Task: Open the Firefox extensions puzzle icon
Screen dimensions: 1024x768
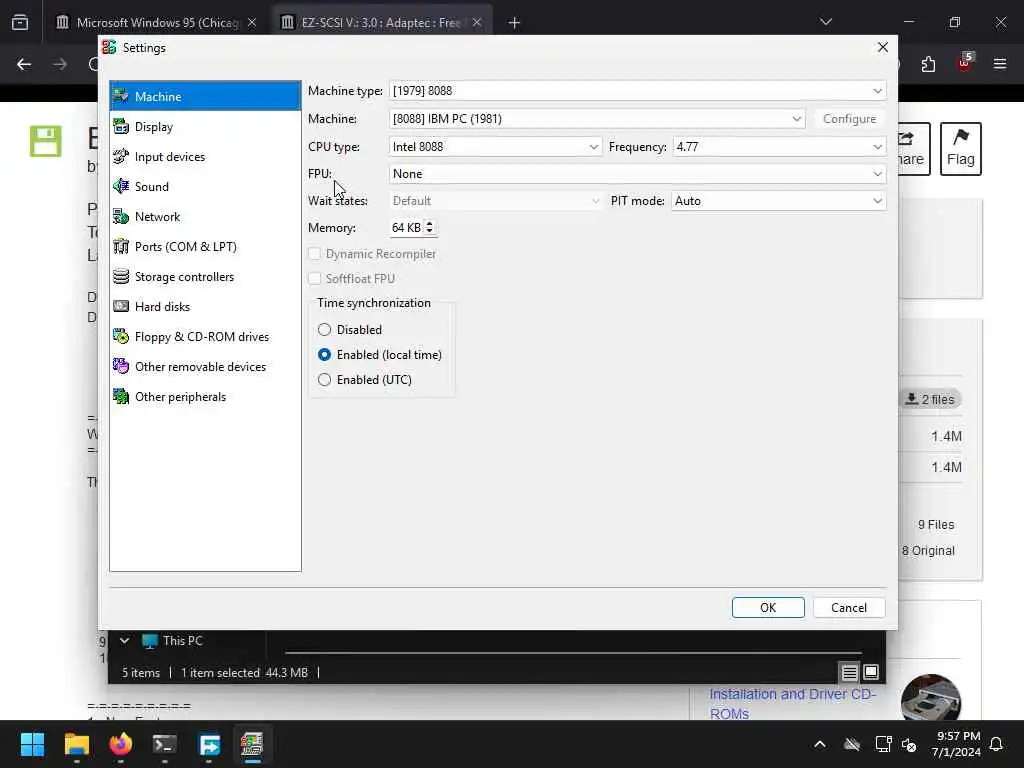Action: [928, 64]
